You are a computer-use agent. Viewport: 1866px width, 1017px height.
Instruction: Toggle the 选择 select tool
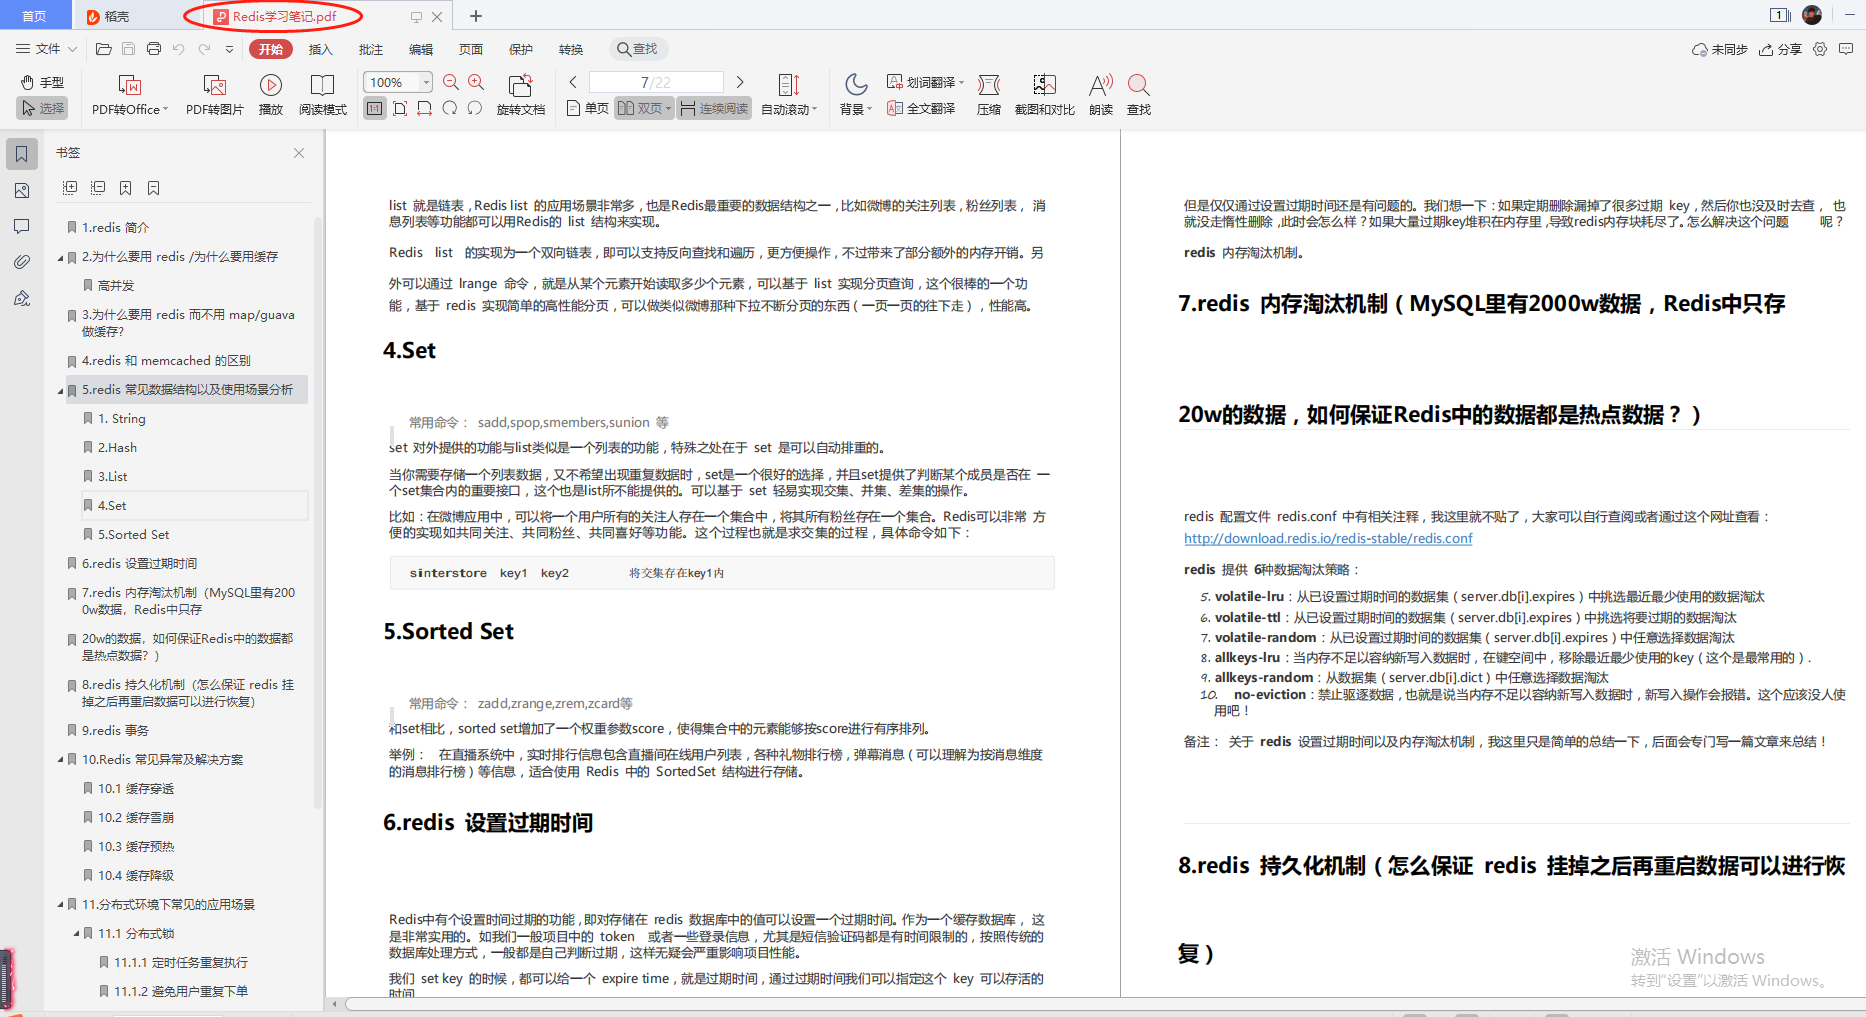(x=42, y=108)
